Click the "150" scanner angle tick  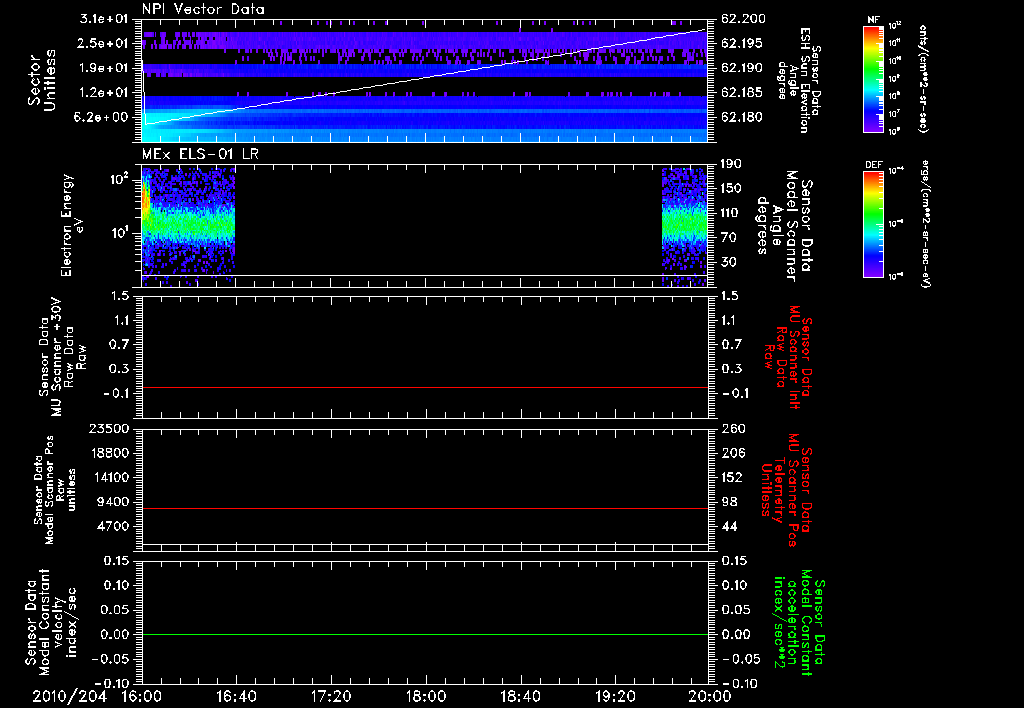[x=731, y=189]
